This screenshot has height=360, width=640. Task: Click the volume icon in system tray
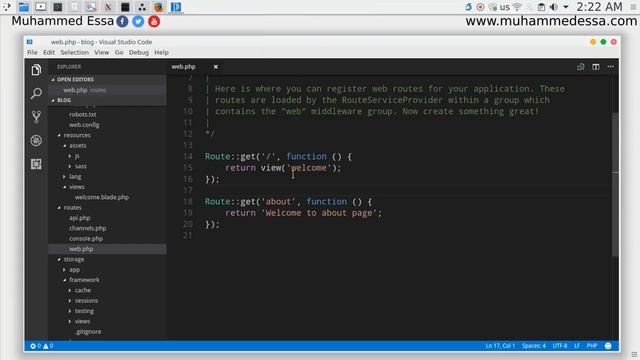tap(553, 7)
